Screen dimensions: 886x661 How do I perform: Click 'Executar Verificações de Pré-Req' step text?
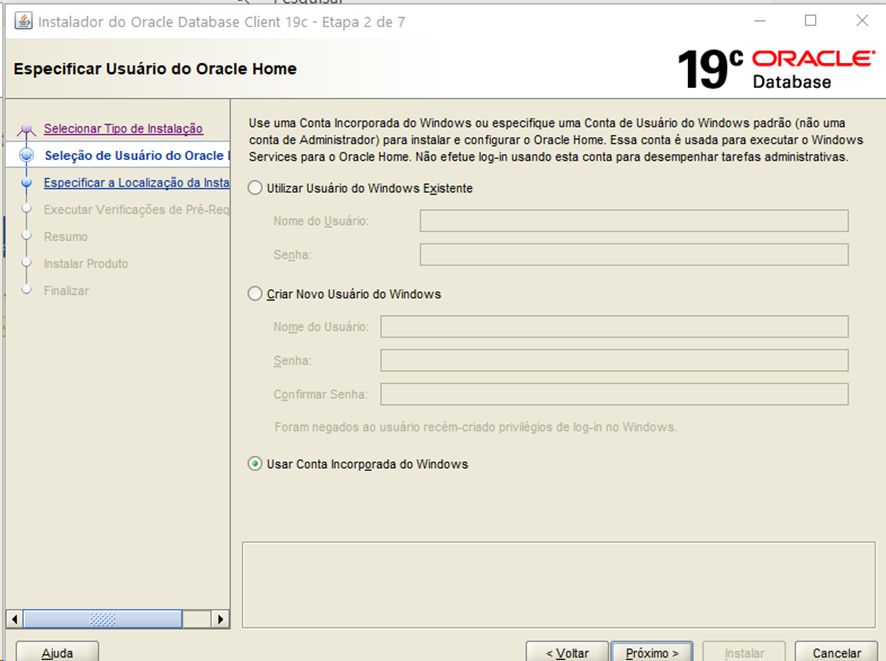[137, 210]
